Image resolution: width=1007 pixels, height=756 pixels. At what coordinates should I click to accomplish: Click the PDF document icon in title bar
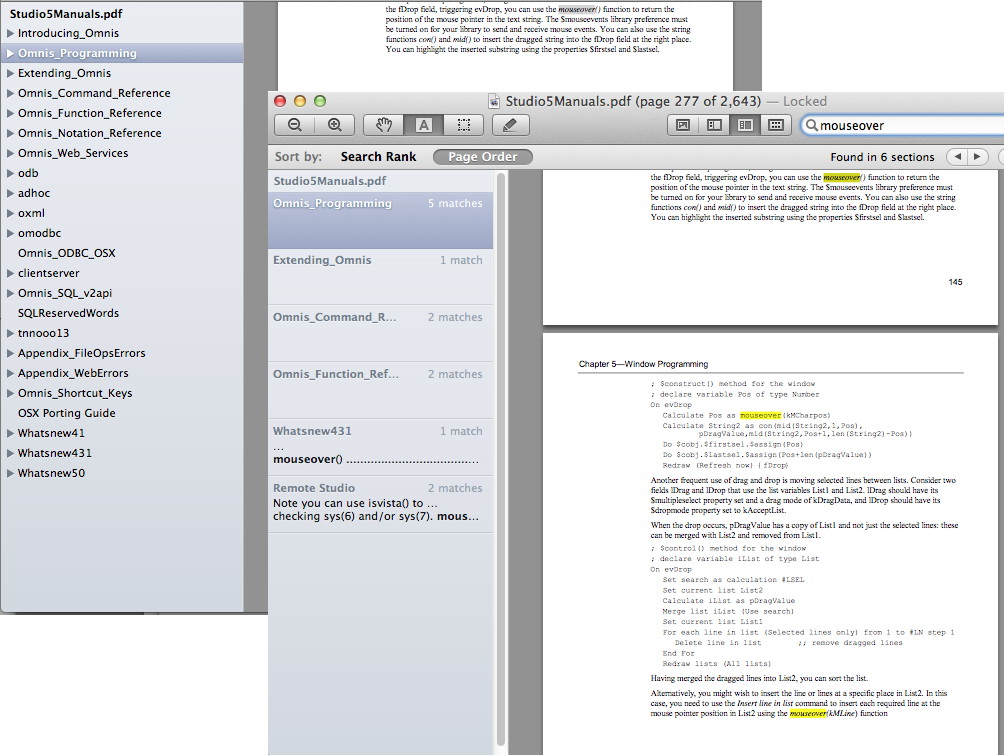494,101
